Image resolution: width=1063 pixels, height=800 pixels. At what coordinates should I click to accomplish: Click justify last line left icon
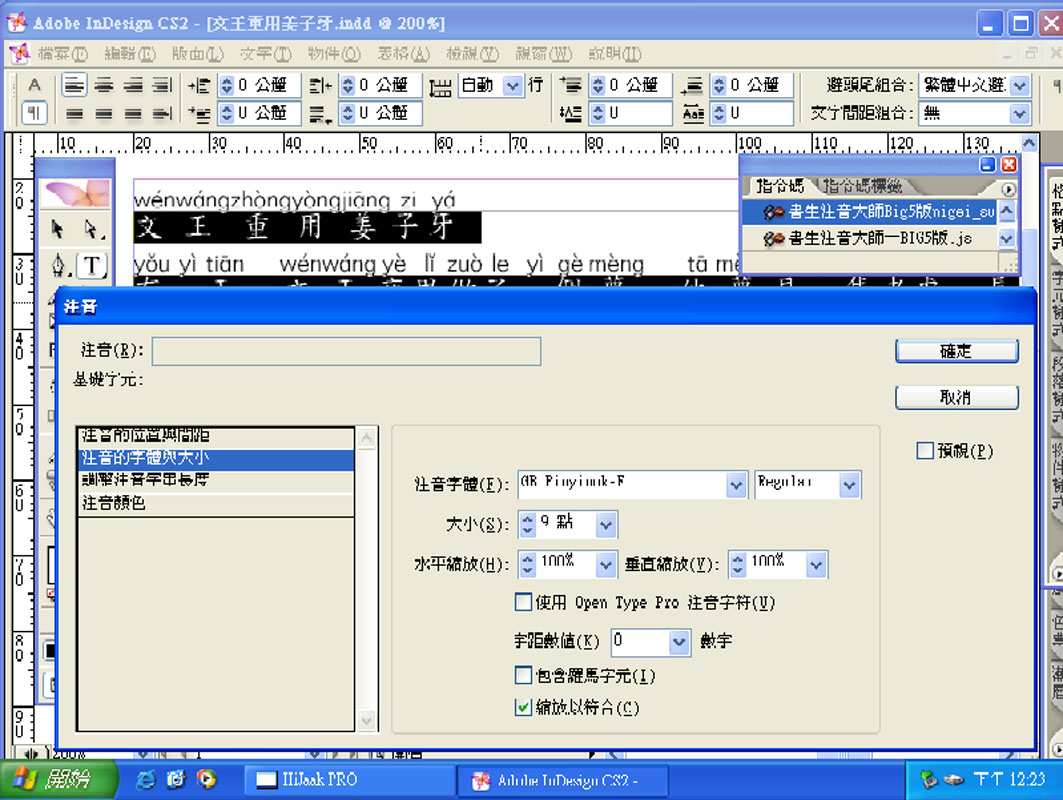74,113
